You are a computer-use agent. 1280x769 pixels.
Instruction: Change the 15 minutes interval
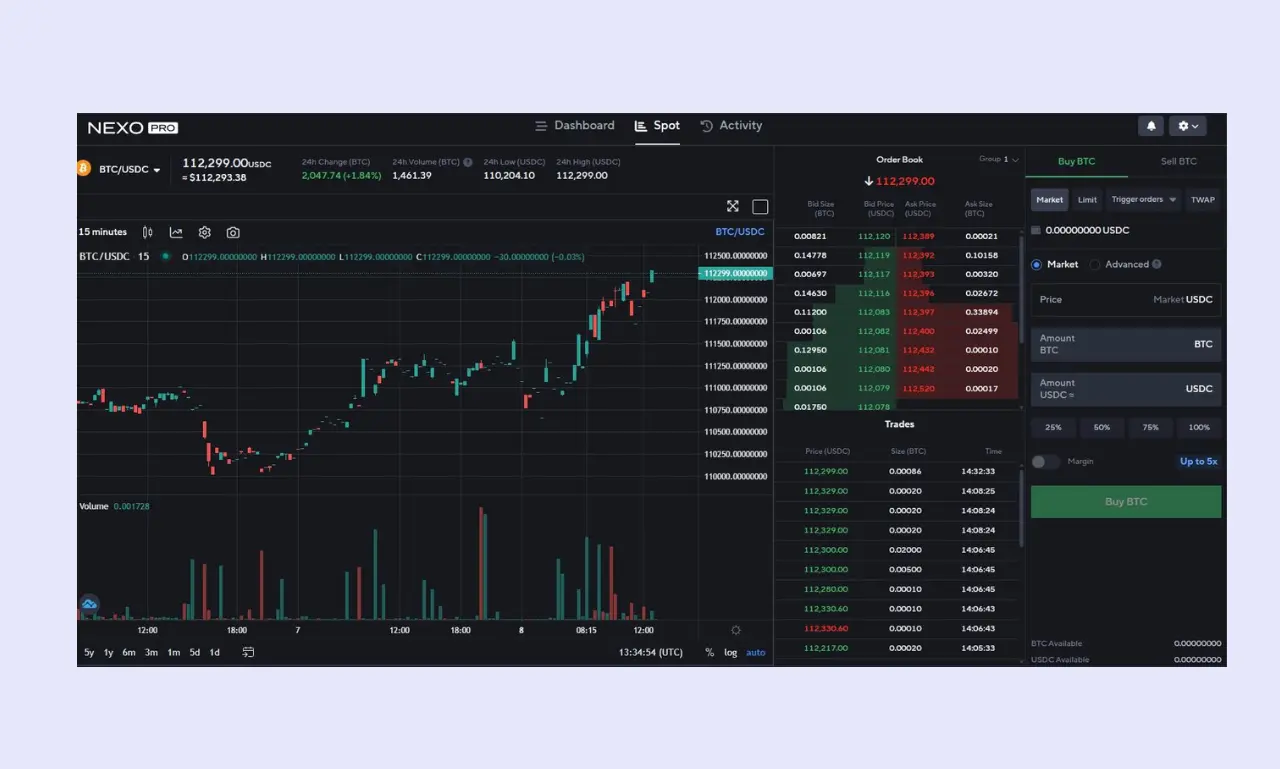[x=103, y=232]
